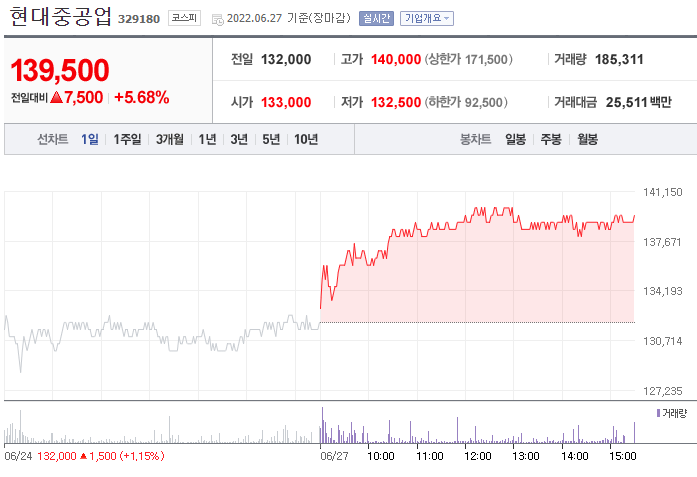The image size is (697, 477).
Task: Open the 월봉 monthly candle chart
Action: click(587, 140)
